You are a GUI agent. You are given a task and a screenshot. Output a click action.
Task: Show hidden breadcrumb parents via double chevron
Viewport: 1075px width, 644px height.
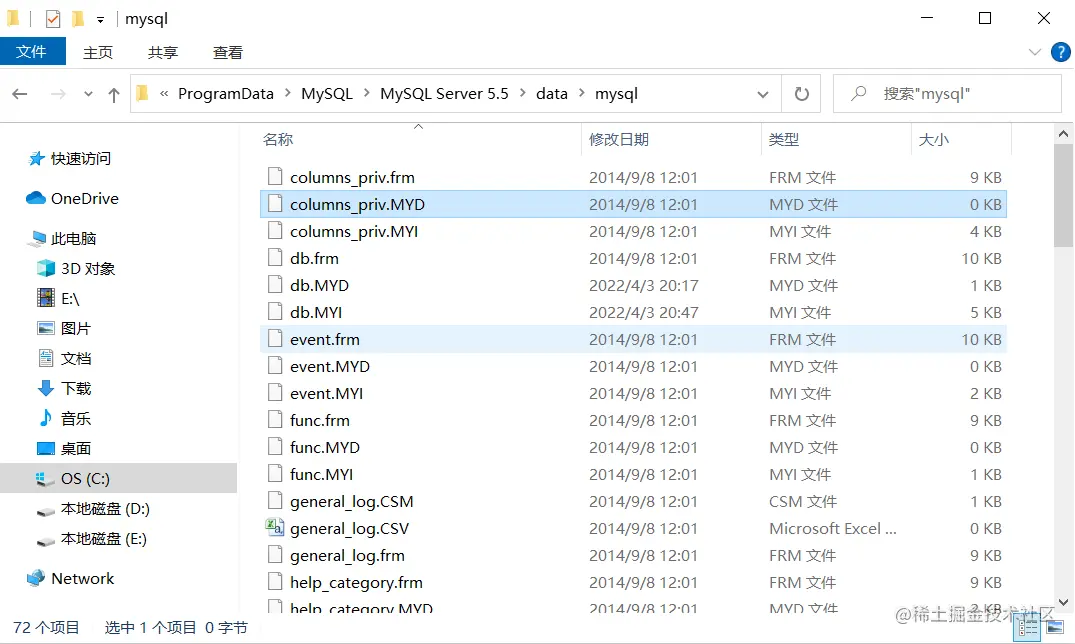tap(164, 93)
